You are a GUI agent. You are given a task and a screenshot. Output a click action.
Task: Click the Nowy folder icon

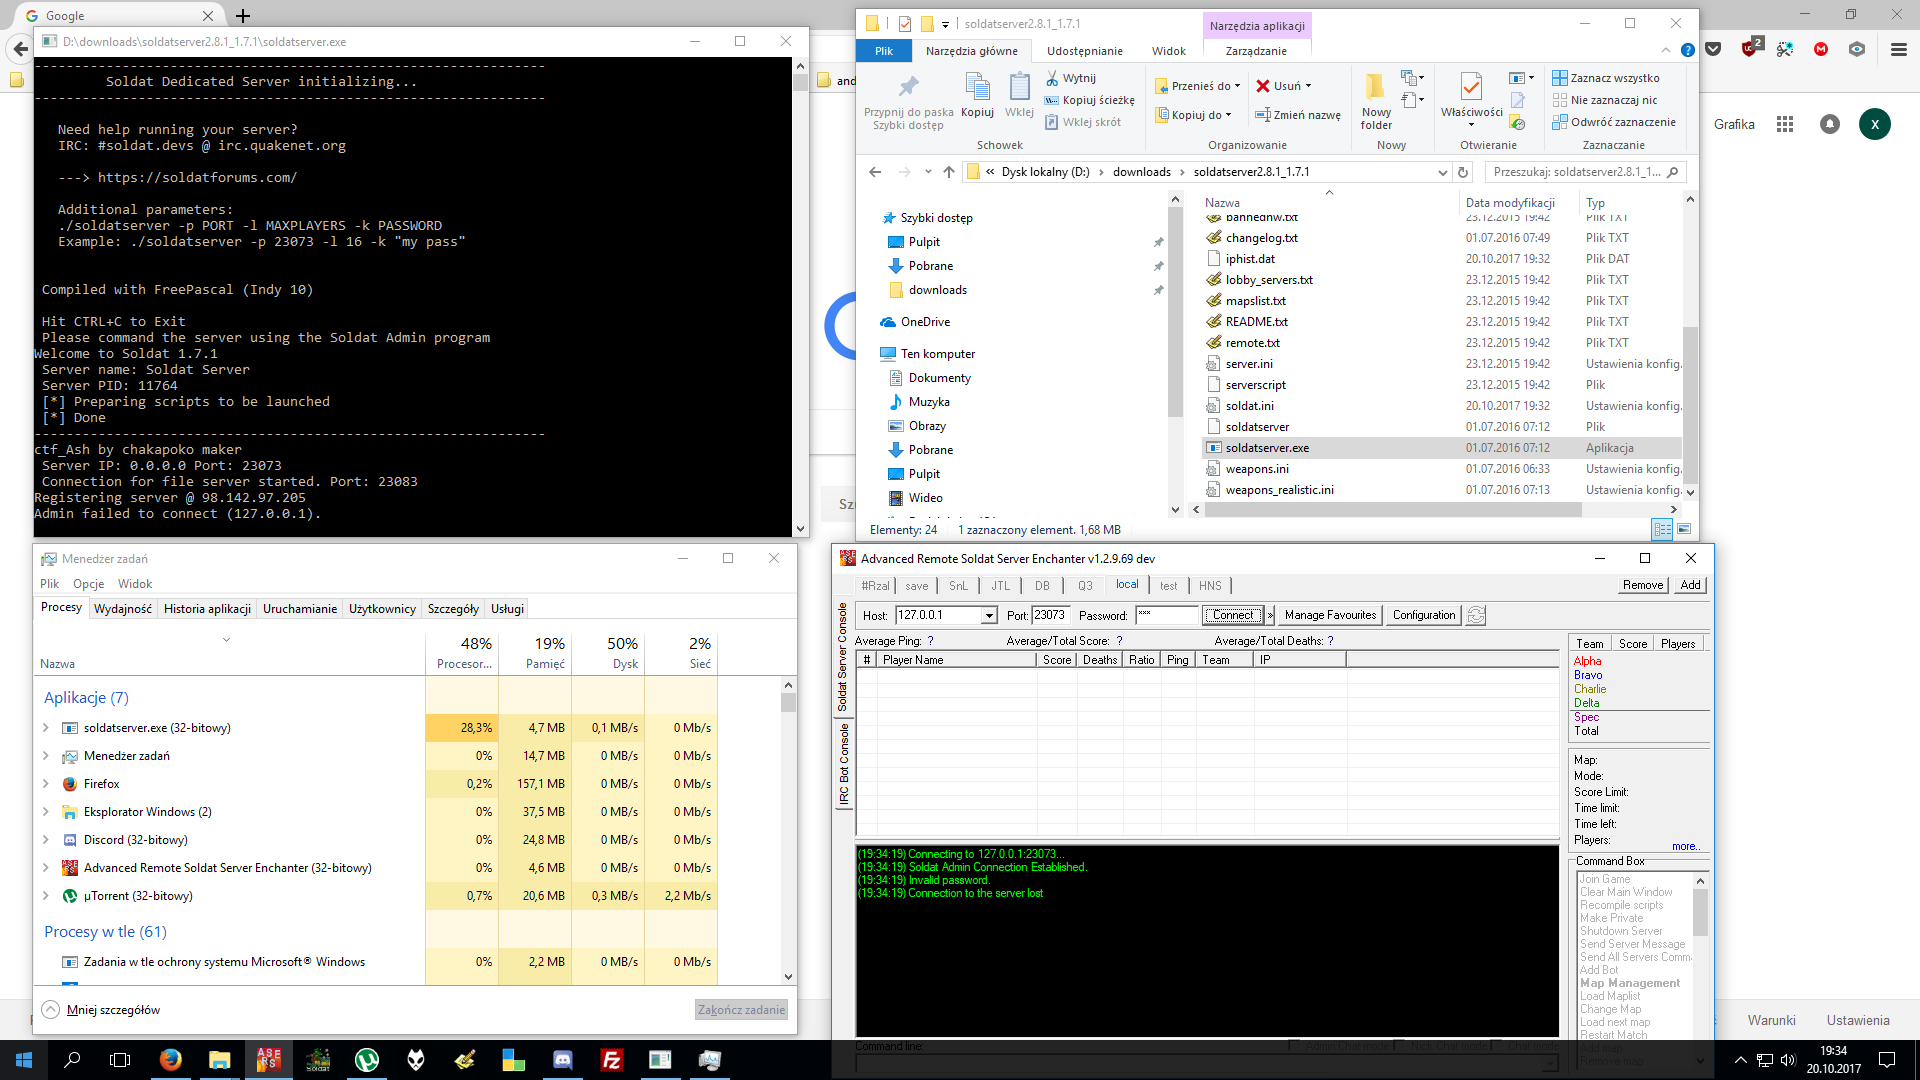click(x=1376, y=88)
